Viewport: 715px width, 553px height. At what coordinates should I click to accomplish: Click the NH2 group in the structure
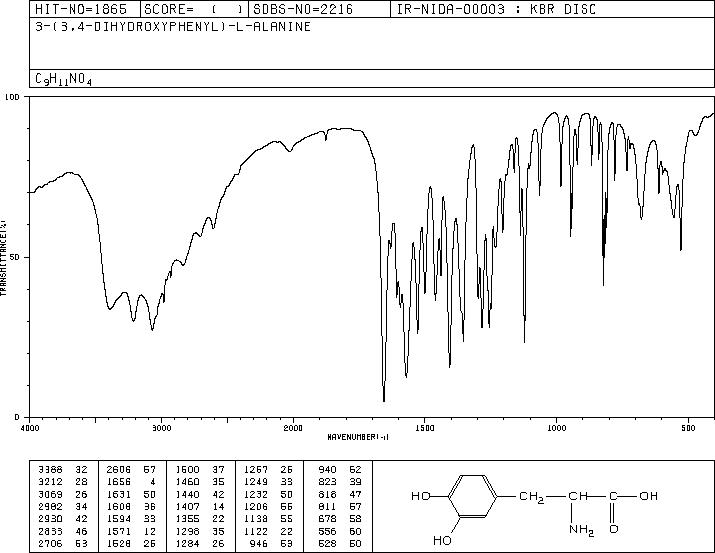click(x=581, y=530)
